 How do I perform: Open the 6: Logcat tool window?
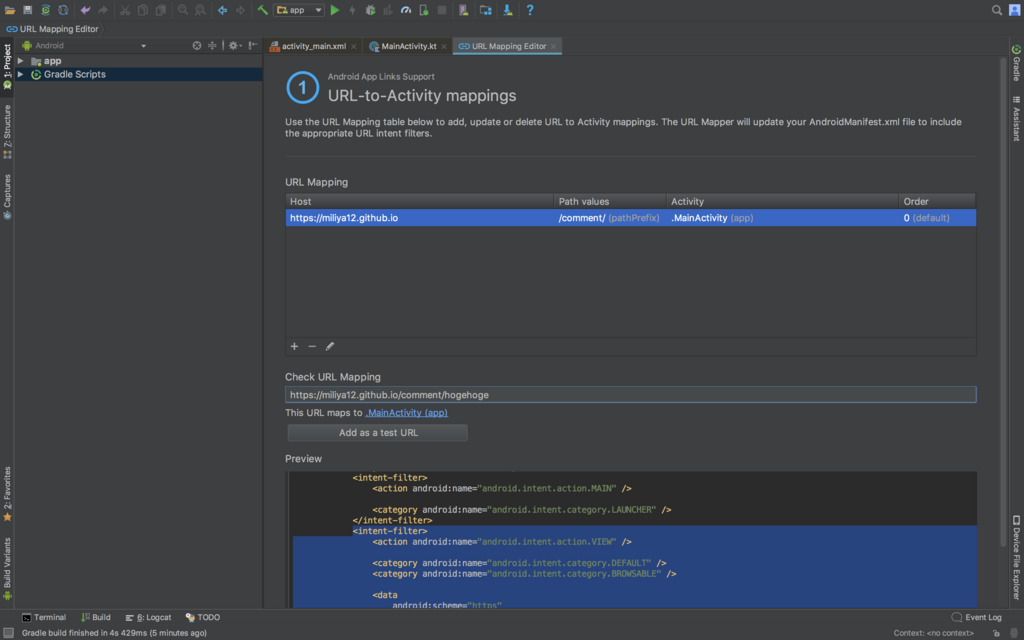pyautogui.click(x=148, y=617)
